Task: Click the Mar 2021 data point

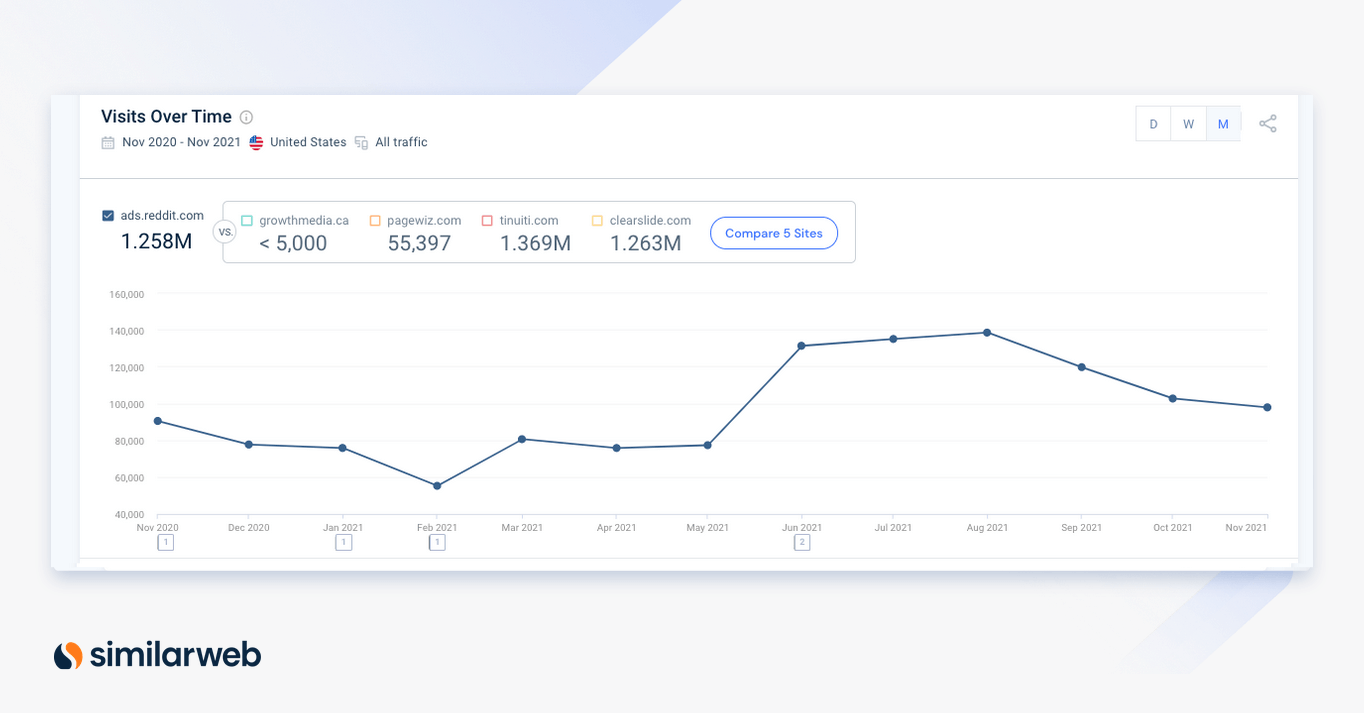Action: click(522, 439)
